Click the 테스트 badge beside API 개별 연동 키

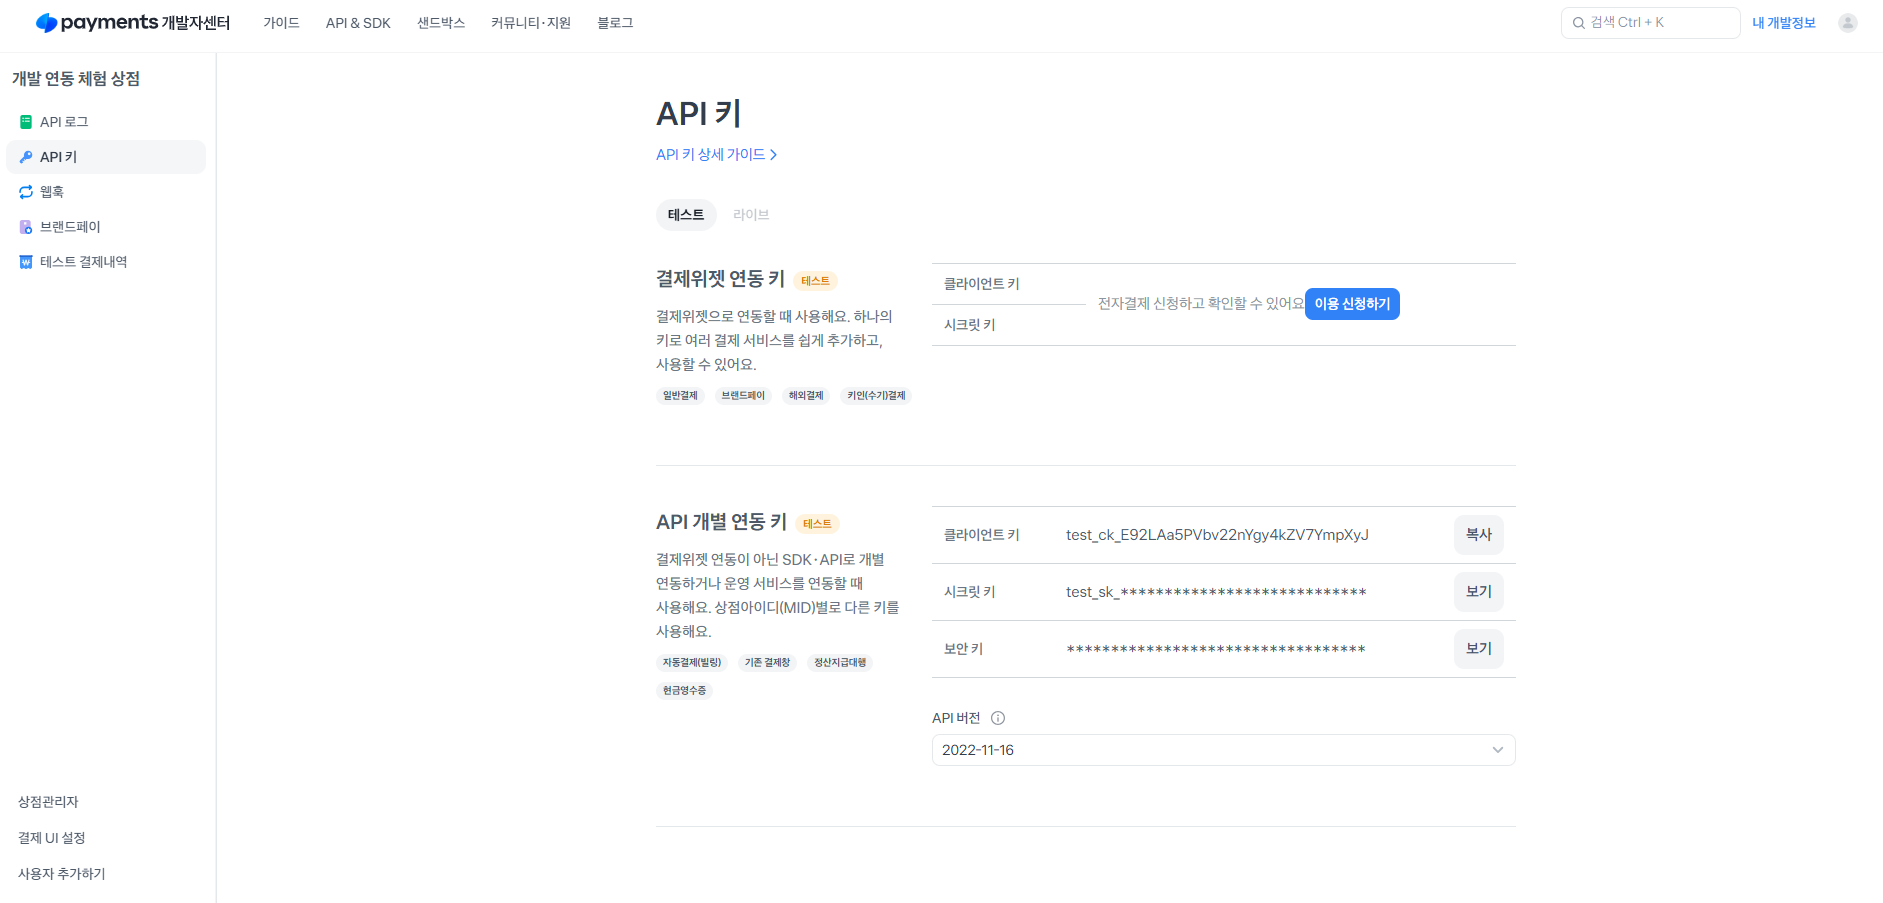817,524
